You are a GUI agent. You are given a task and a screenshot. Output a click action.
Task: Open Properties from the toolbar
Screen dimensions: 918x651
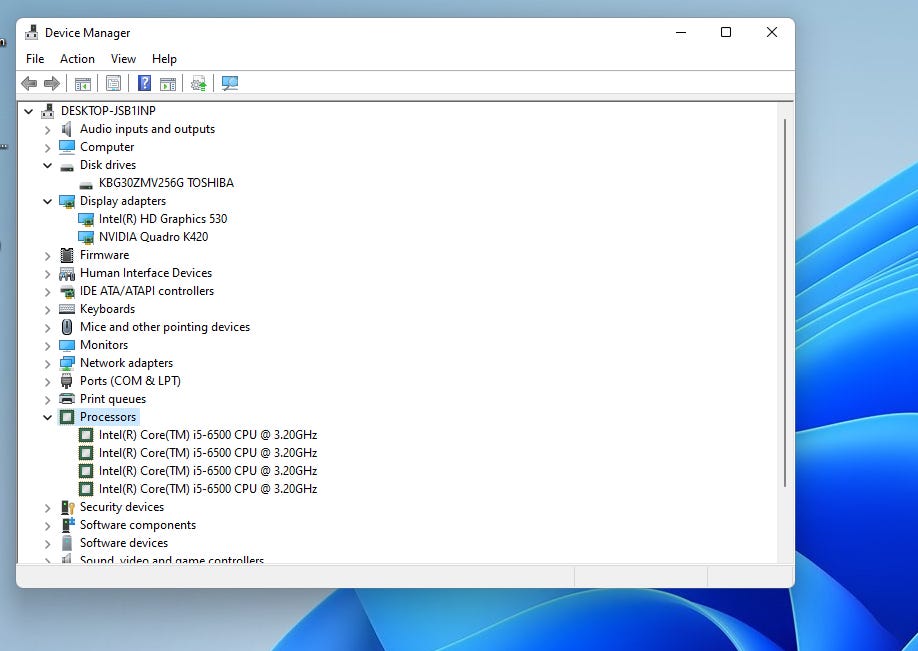click(113, 84)
